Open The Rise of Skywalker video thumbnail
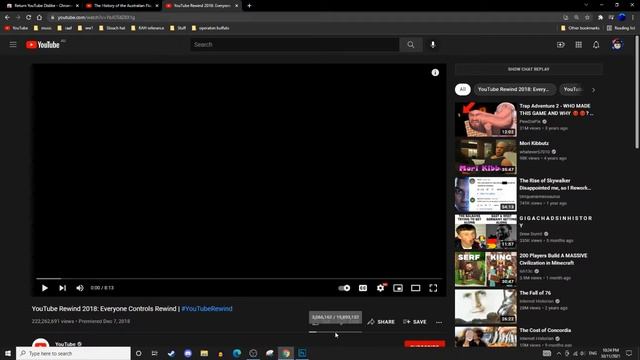The image size is (640, 360). coord(486,194)
